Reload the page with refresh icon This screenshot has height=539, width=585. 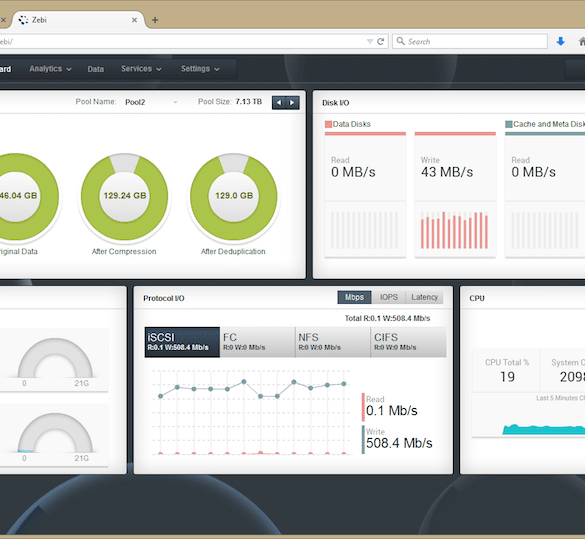click(x=381, y=41)
